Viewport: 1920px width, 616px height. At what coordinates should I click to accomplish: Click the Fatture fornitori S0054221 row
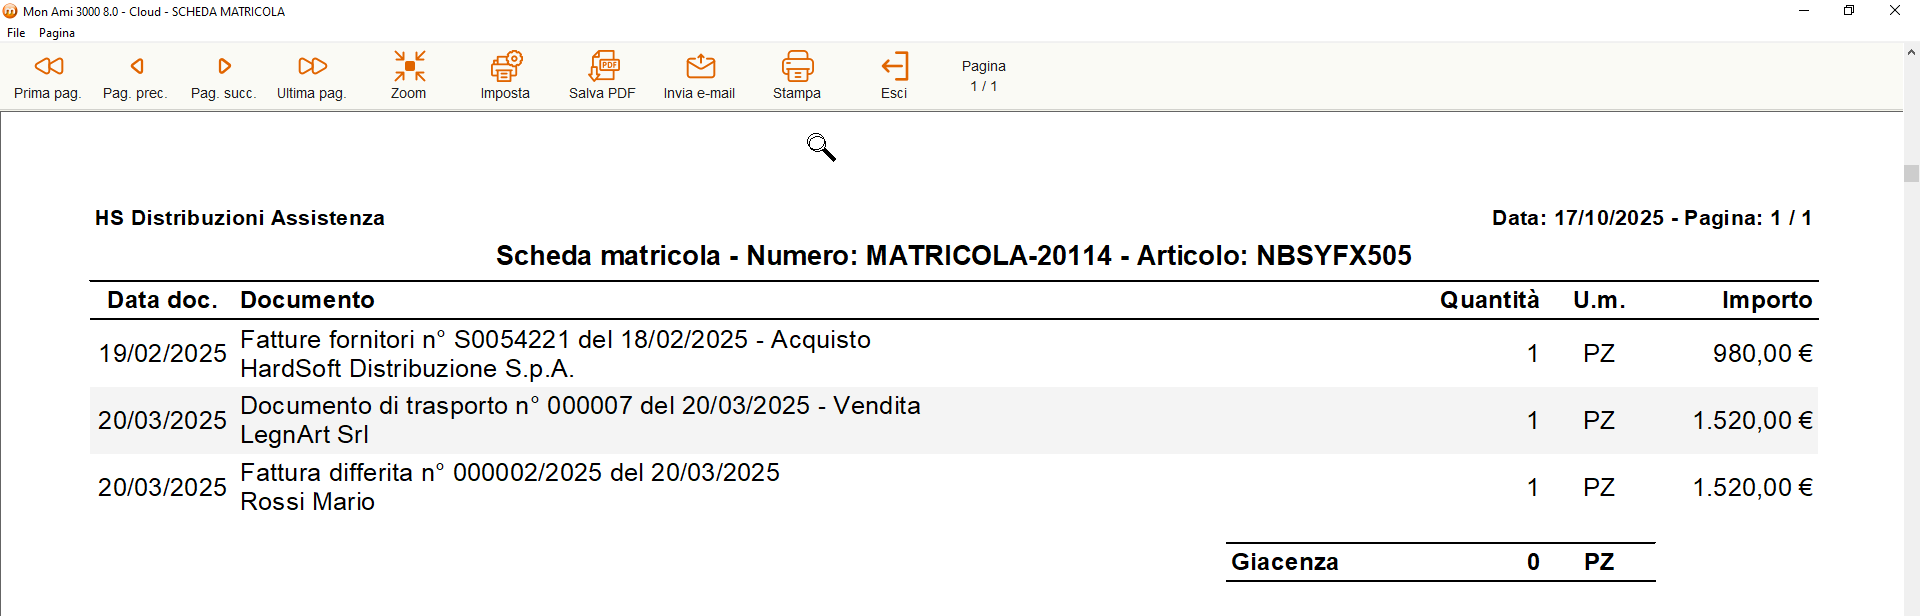(954, 354)
